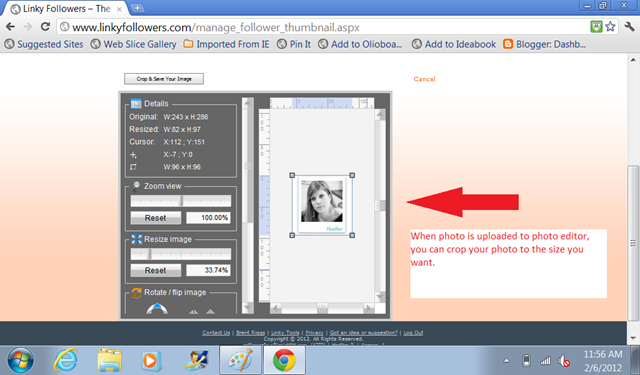Viewport: 640px width, 375px height.
Task: Click the browser Forward arrow
Action: point(28,27)
